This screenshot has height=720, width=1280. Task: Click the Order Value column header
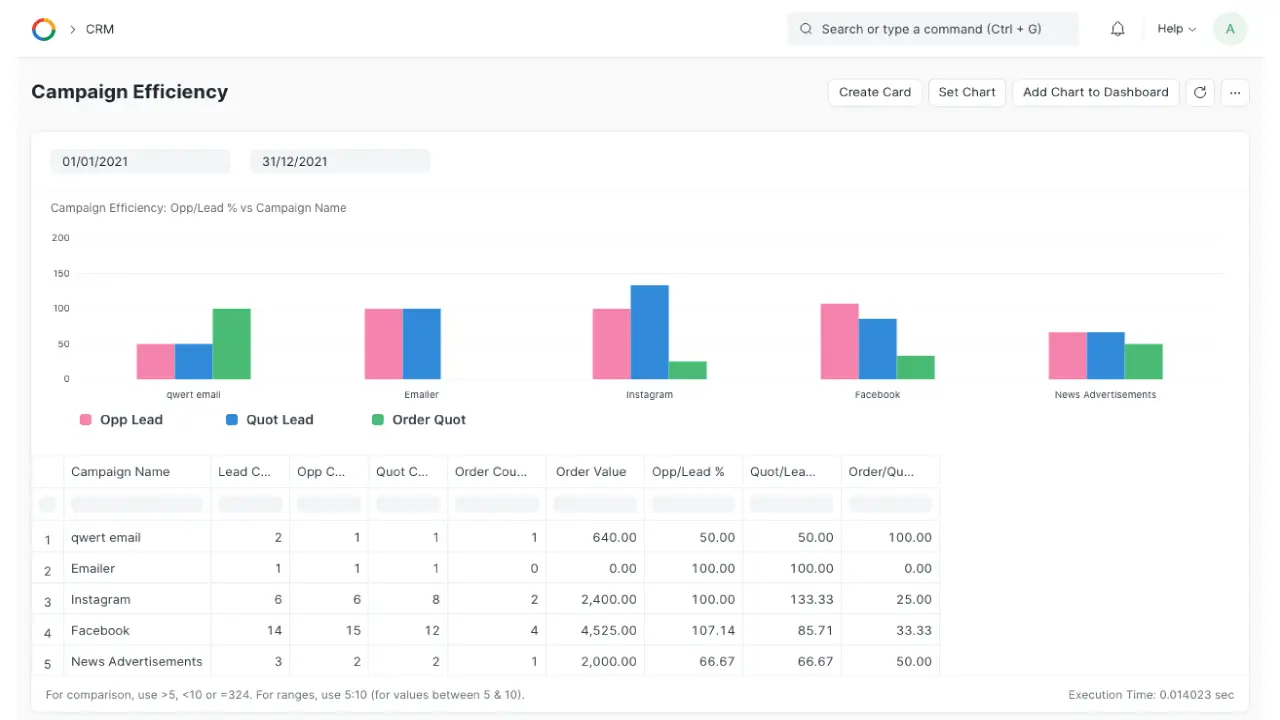591,471
